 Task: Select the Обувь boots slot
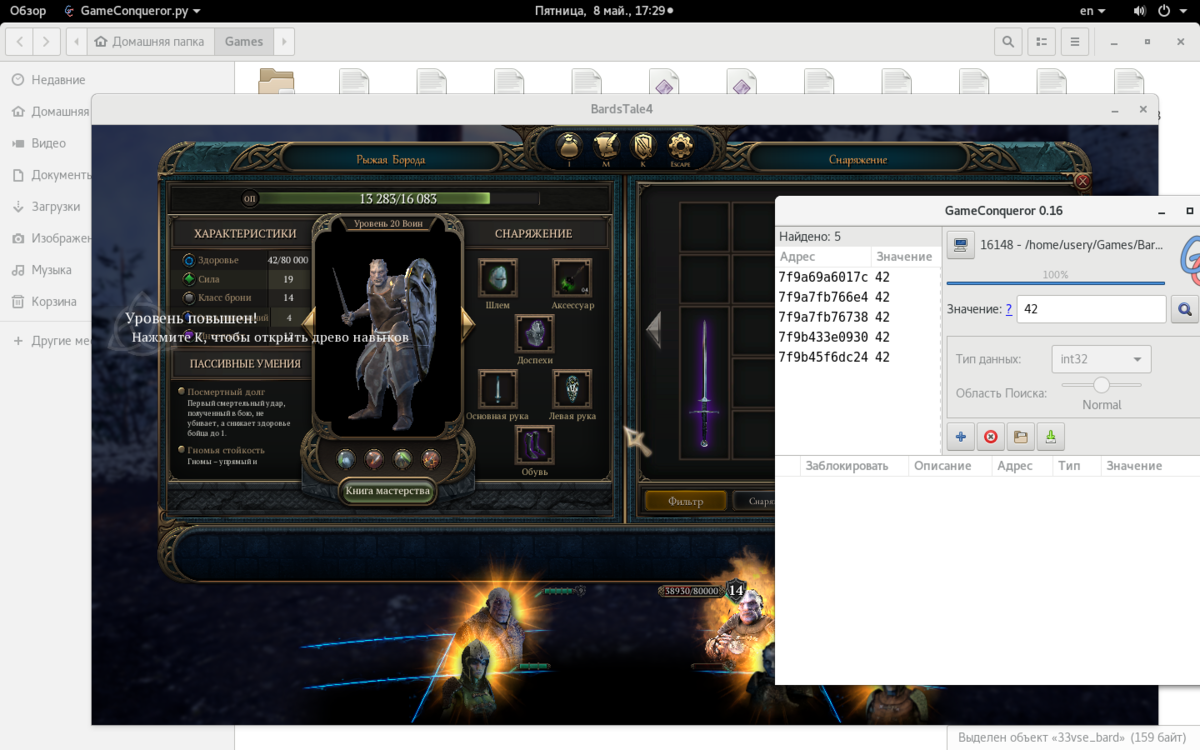point(535,445)
